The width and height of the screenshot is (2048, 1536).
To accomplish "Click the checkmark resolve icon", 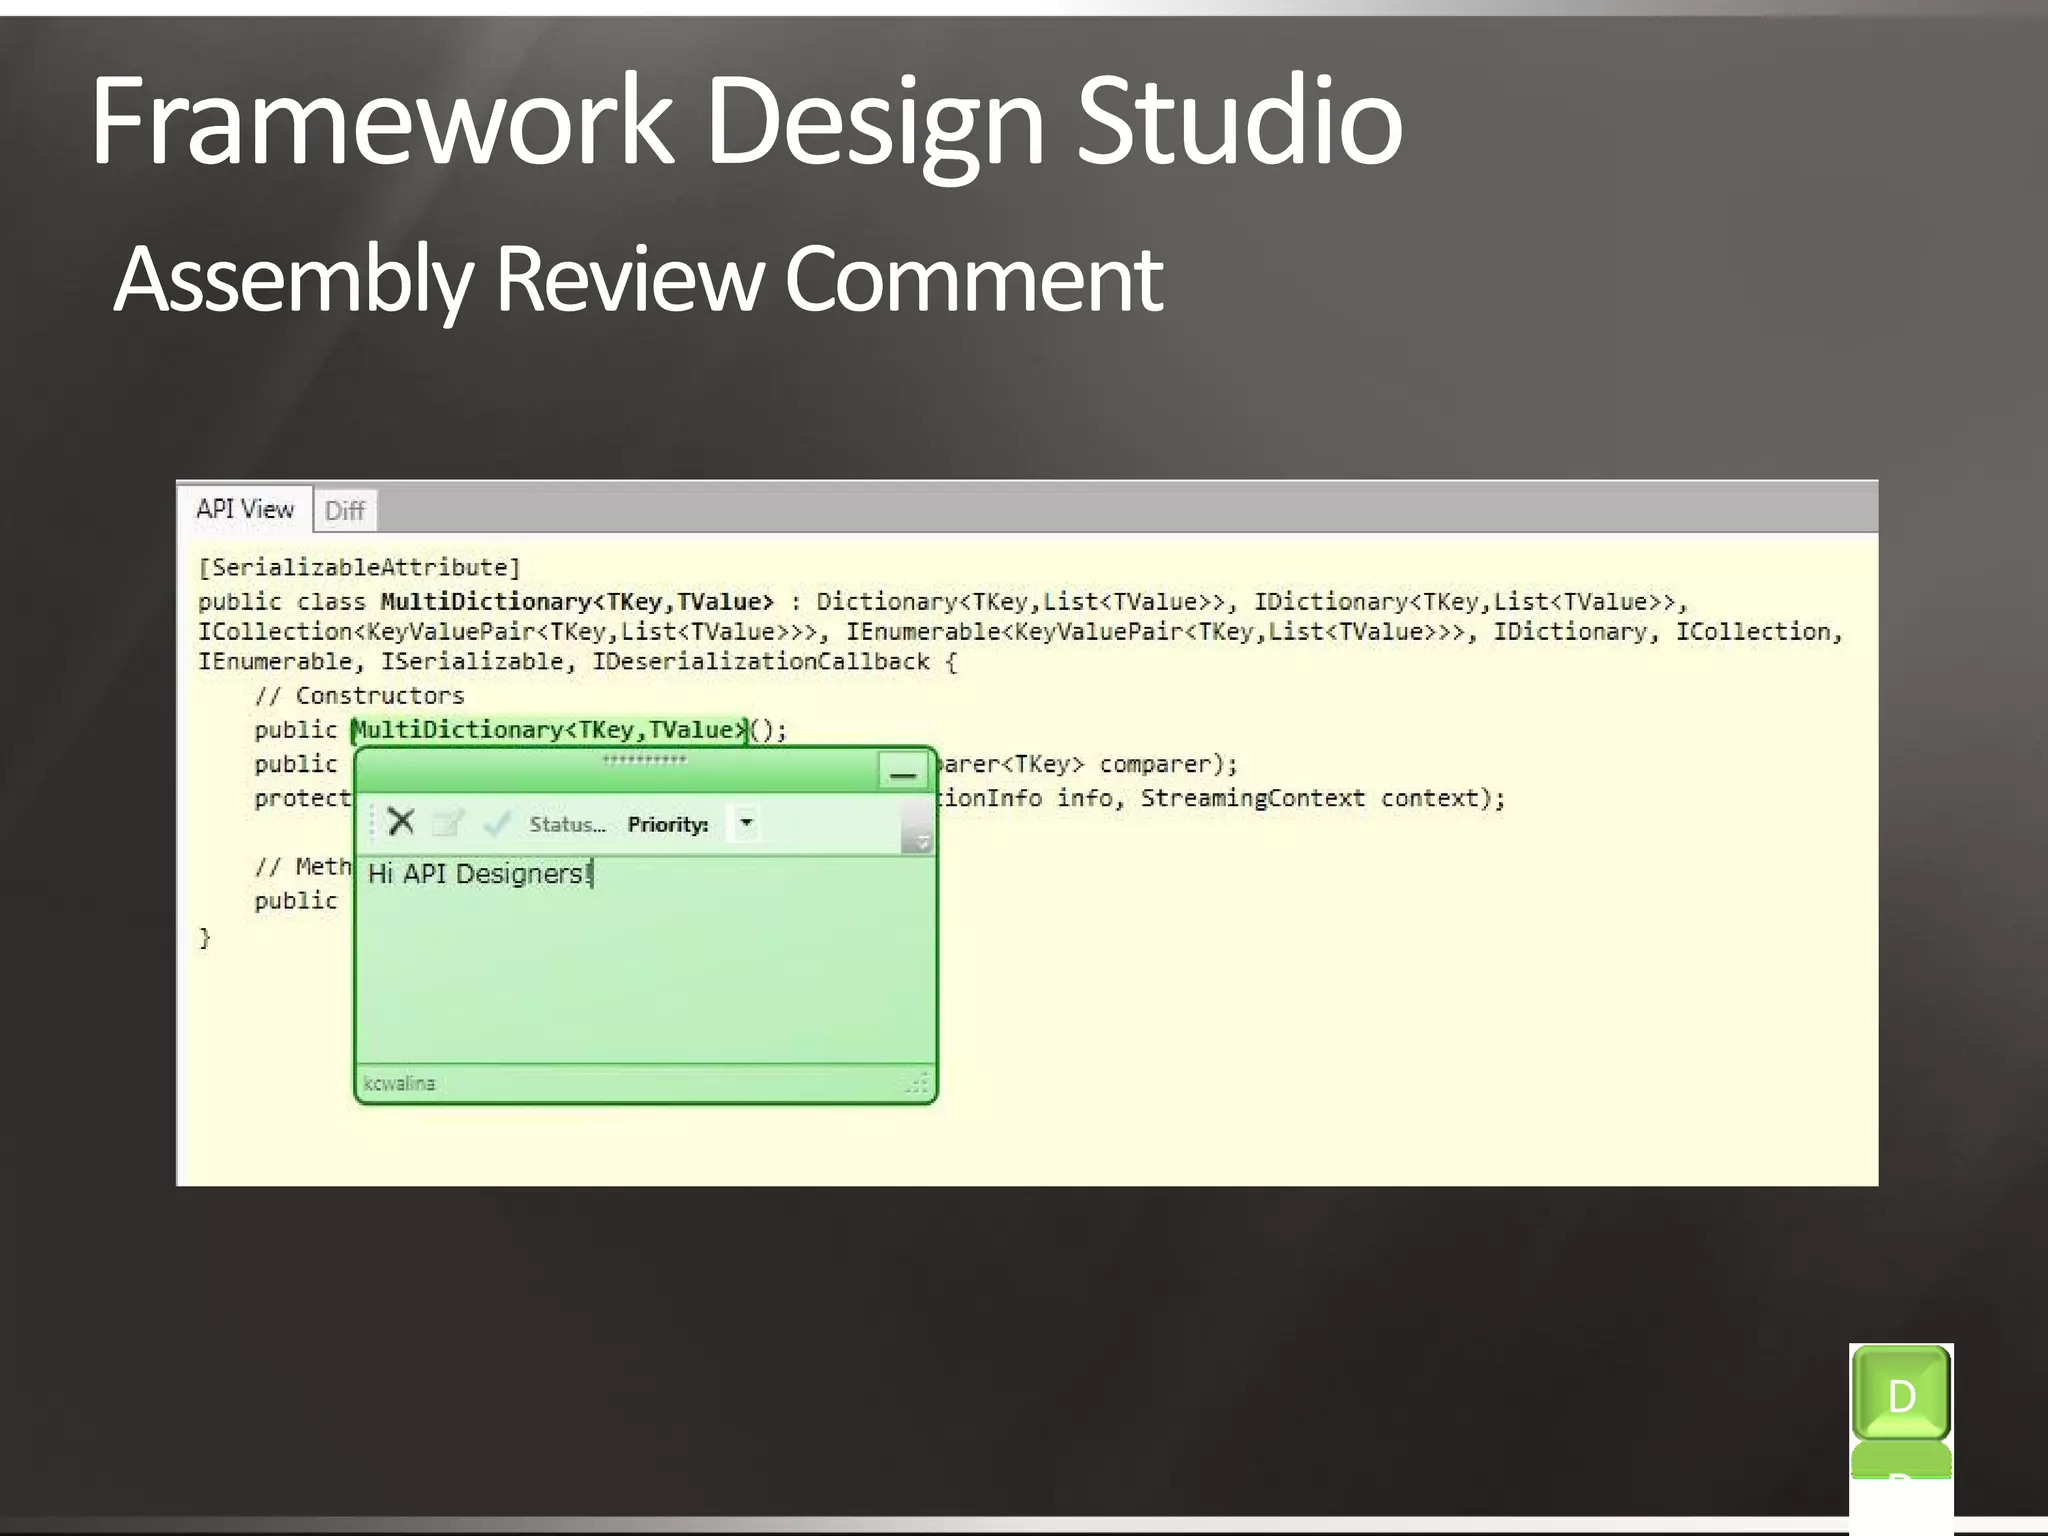I will point(496,823).
